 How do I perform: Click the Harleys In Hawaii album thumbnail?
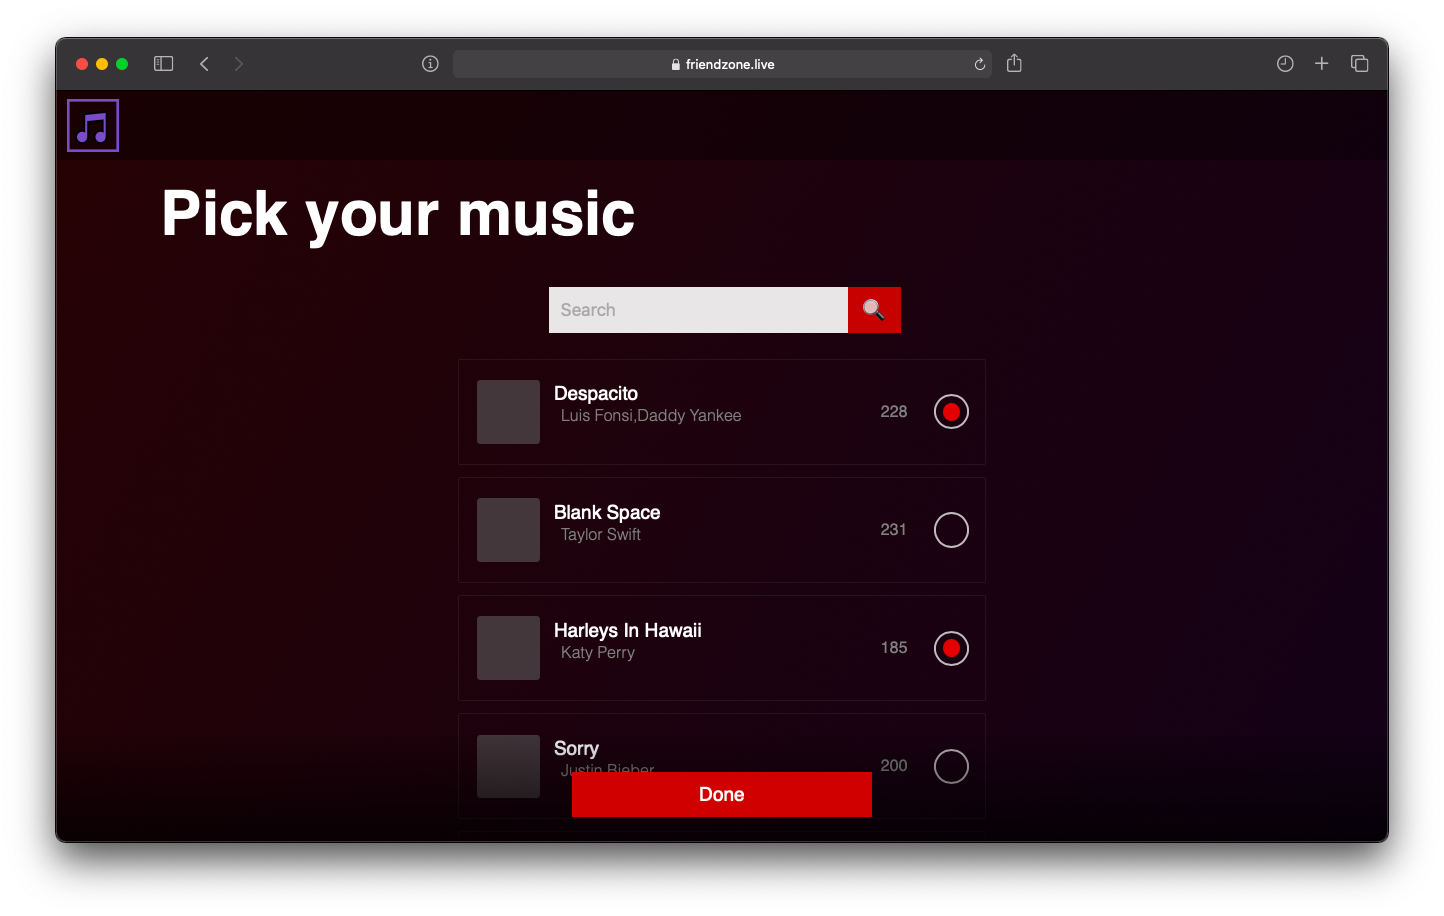(508, 648)
